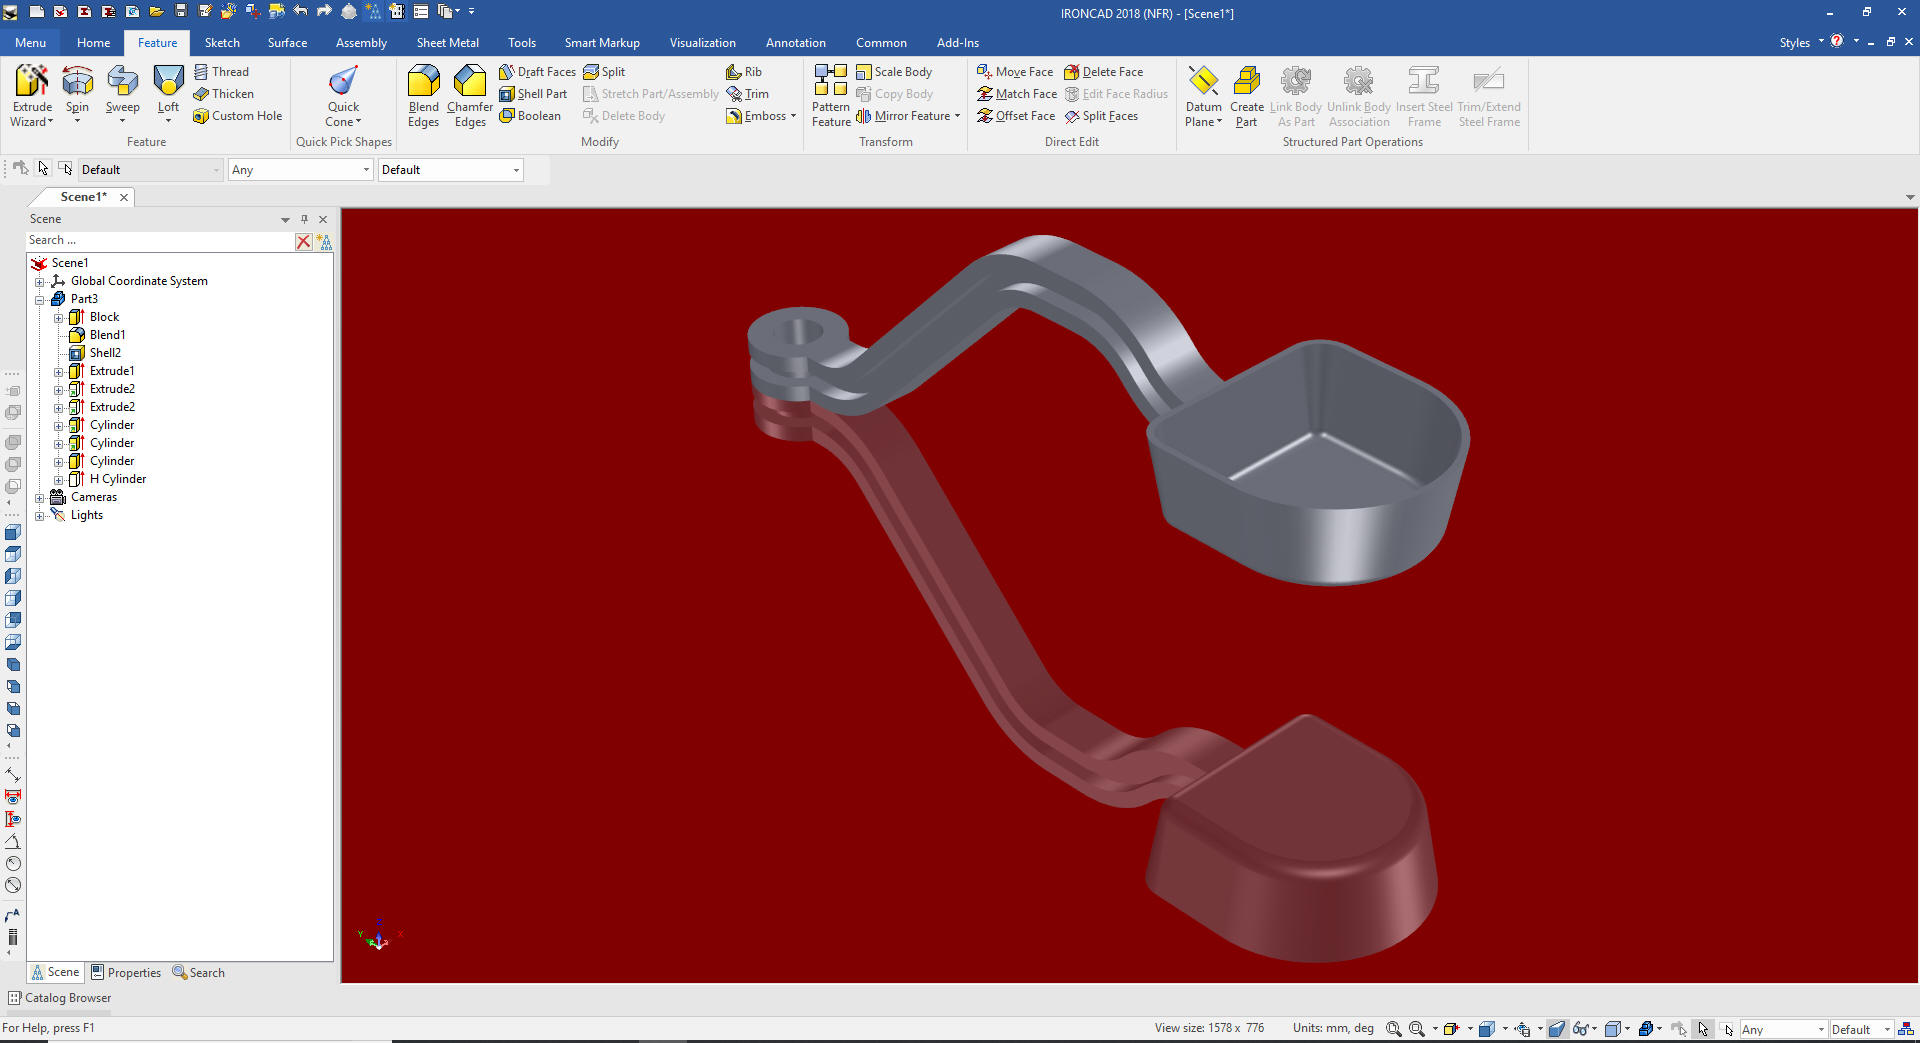The height and width of the screenshot is (1043, 1920).
Task: Click the Datum Plane icon
Action: [1203, 82]
